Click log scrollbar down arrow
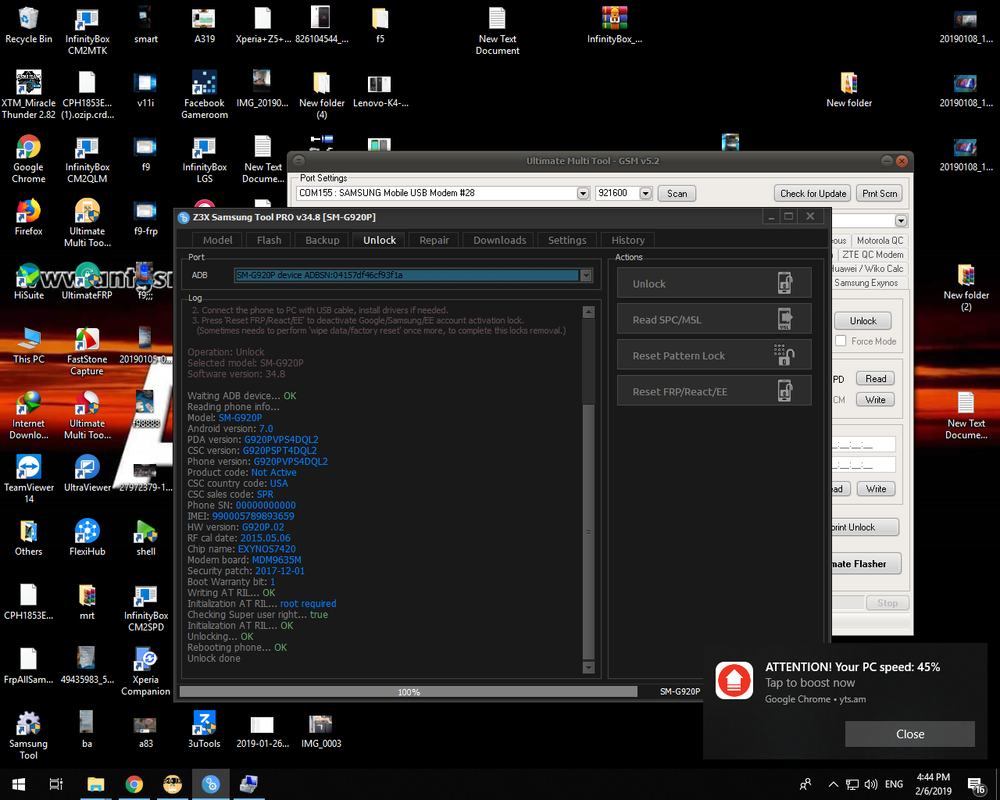This screenshot has height=800, width=1000. pyautogui.click(x=589, y=667)
